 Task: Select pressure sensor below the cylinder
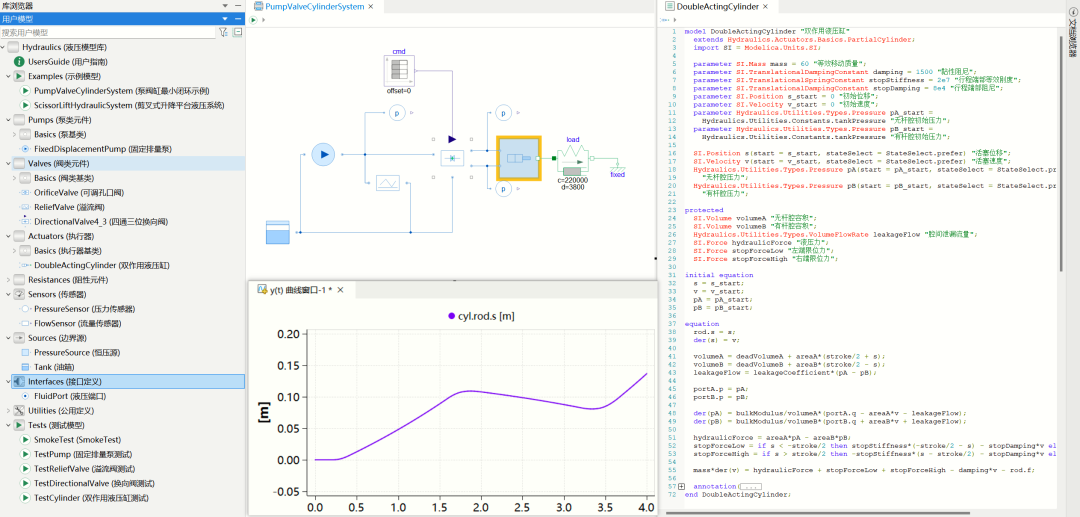[503, 188]
